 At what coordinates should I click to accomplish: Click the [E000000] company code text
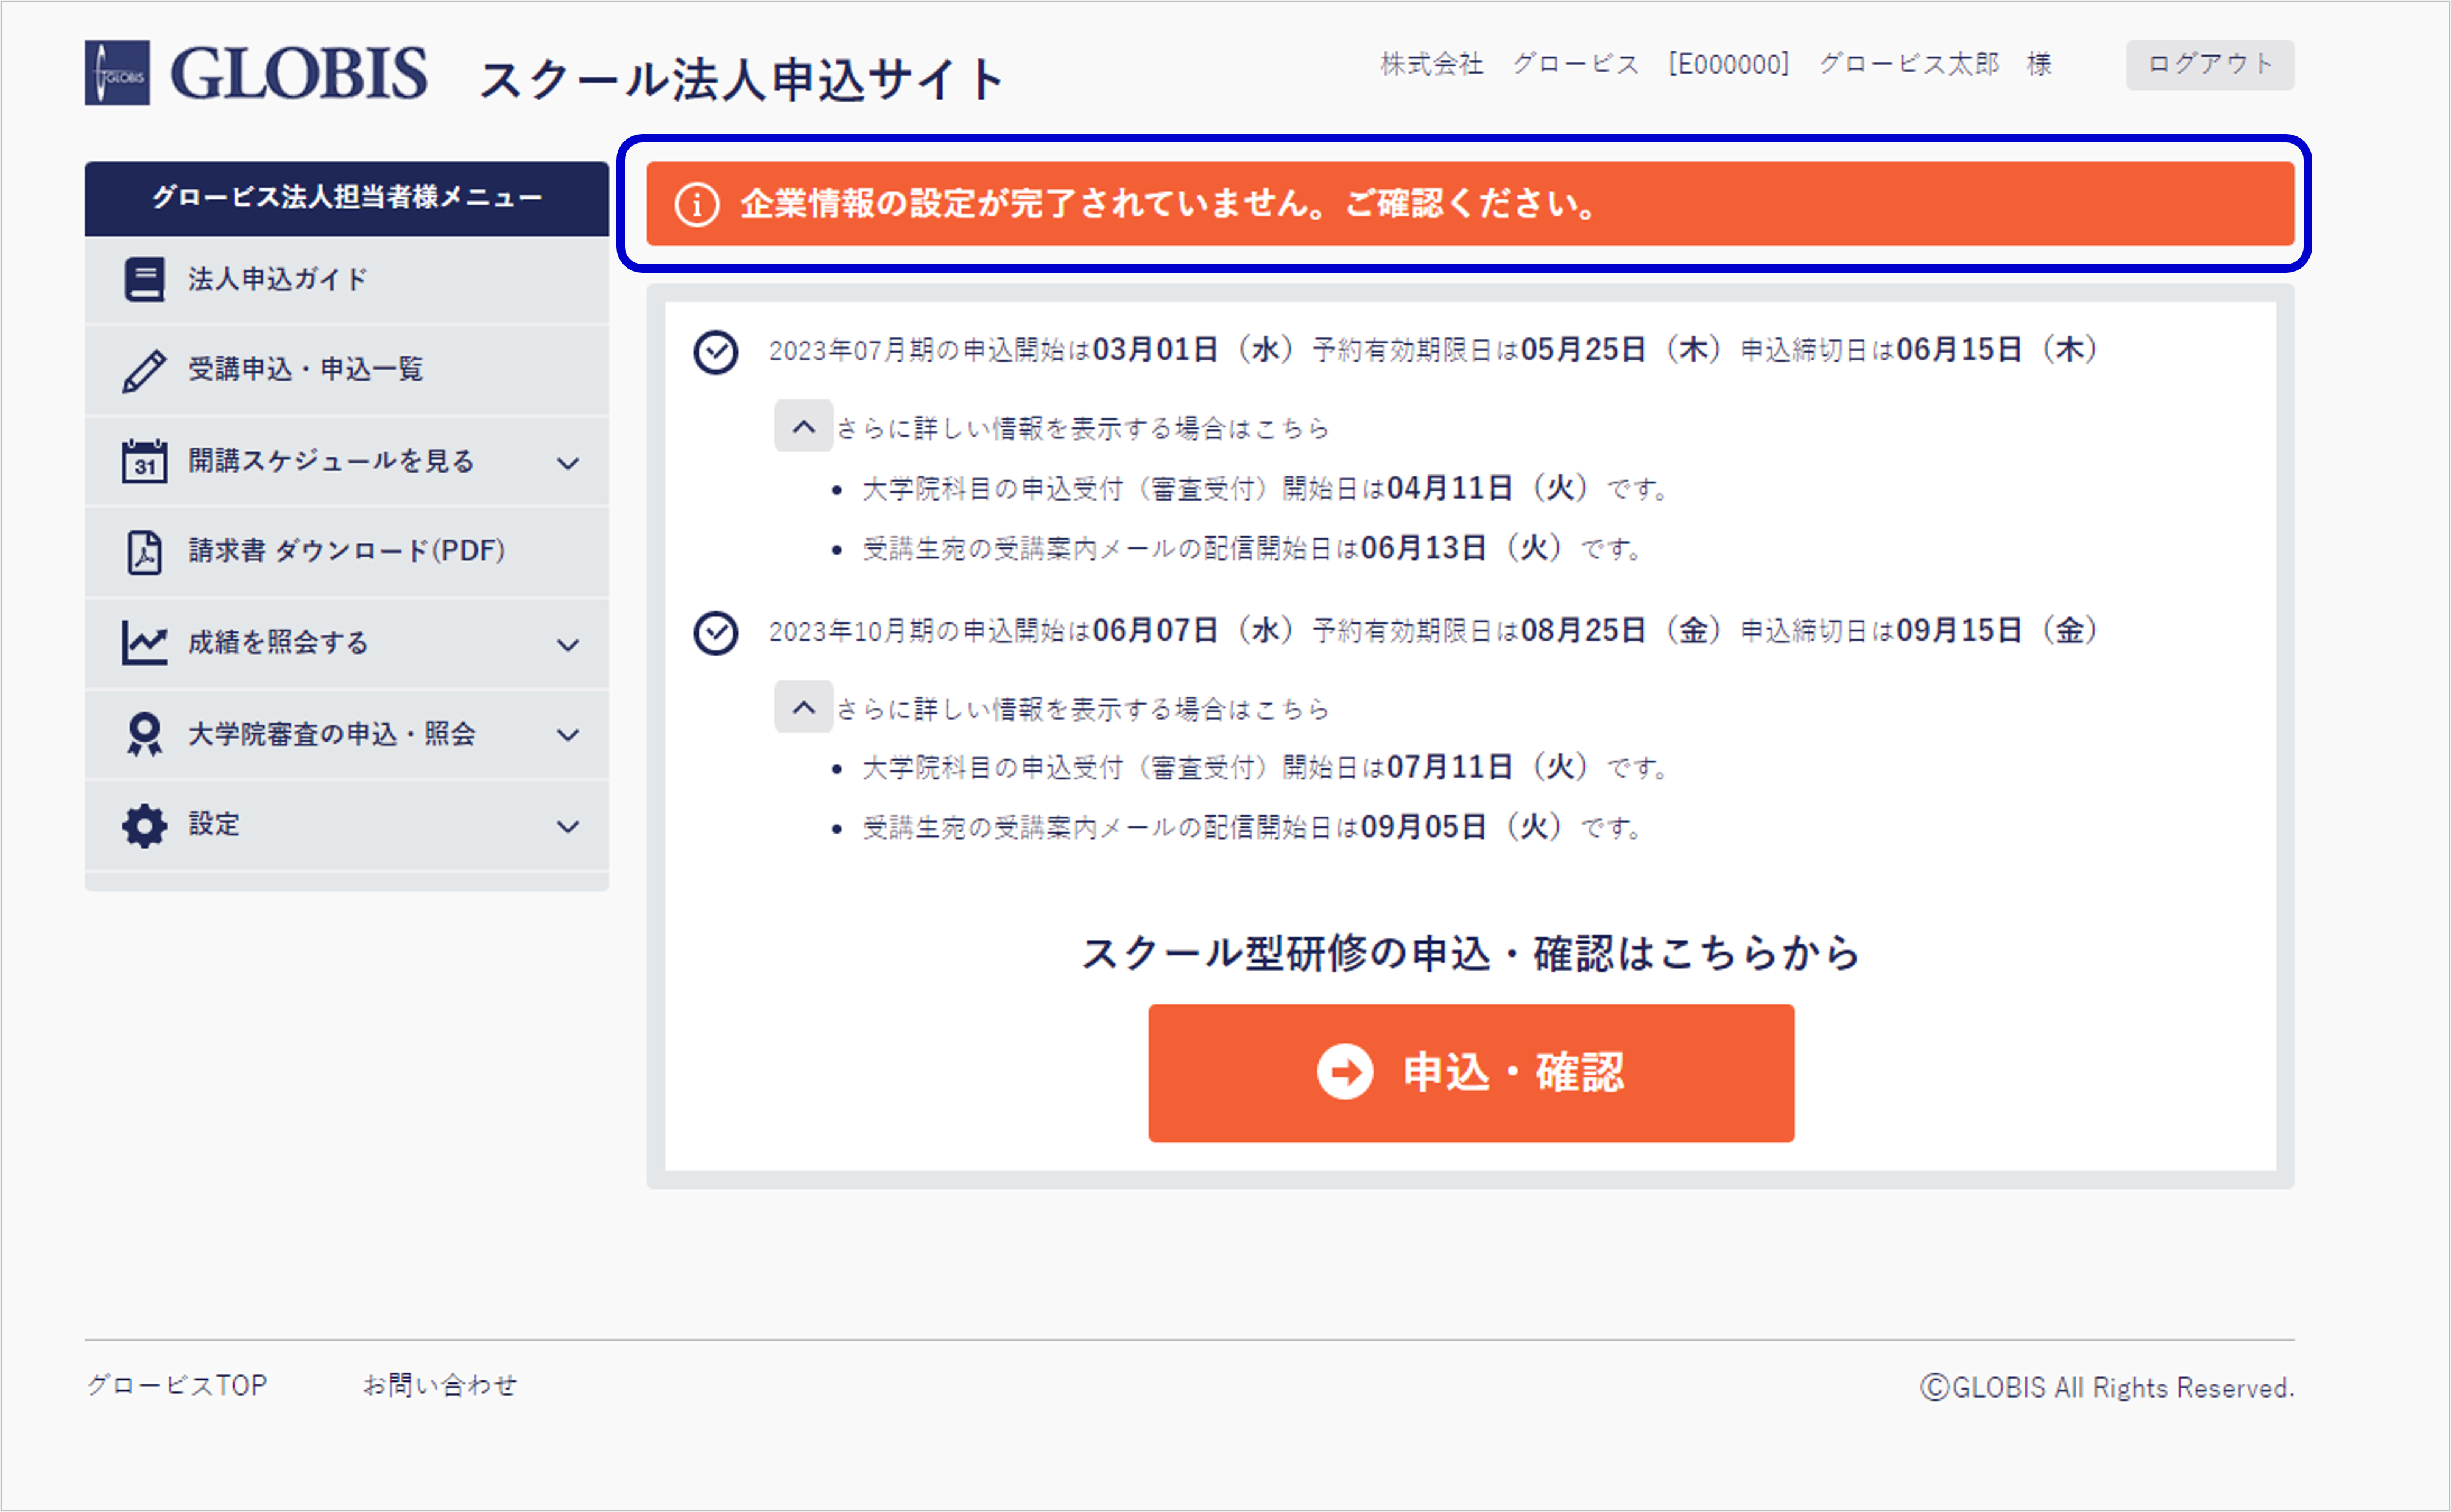pos(1728,65)
